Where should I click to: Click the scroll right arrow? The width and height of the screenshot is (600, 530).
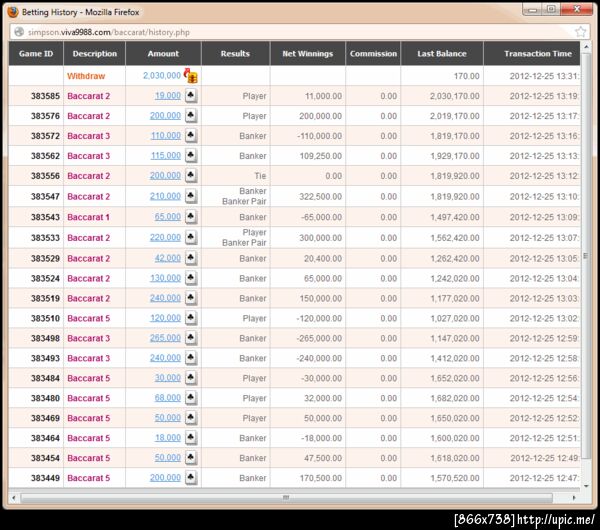574,498
